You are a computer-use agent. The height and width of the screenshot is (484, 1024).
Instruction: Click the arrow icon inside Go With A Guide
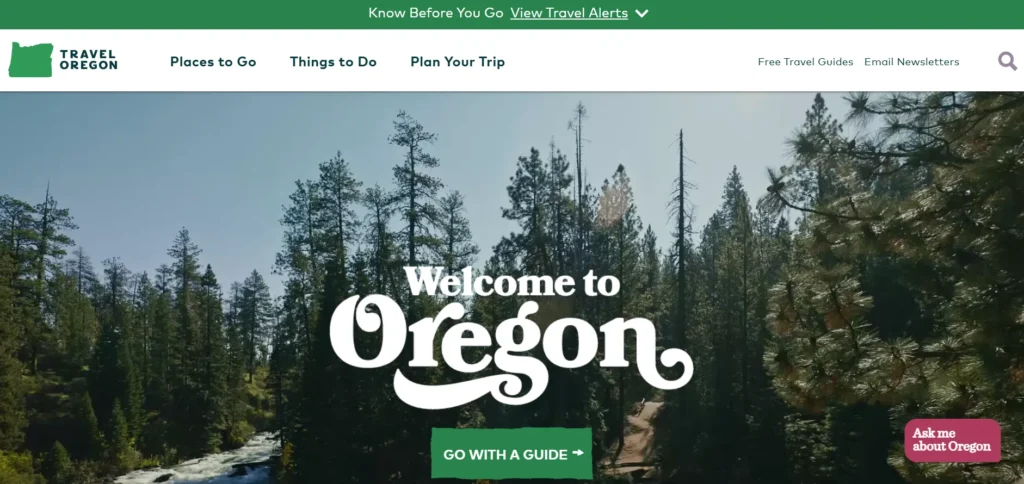[x=577, y=453]
